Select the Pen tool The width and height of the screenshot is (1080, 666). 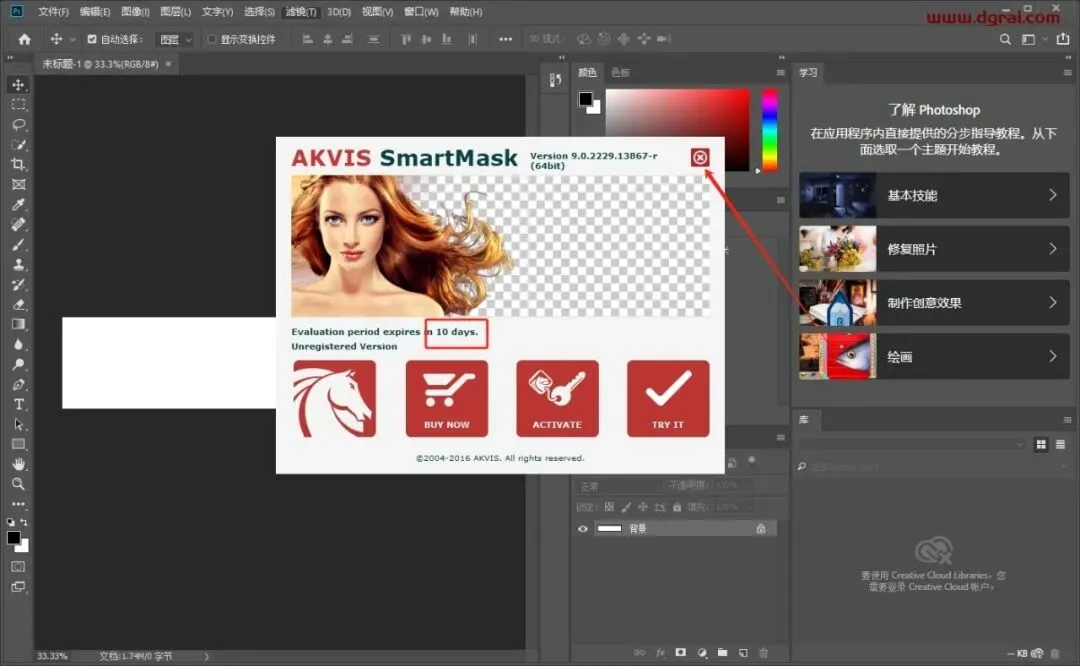pos(19,384)
